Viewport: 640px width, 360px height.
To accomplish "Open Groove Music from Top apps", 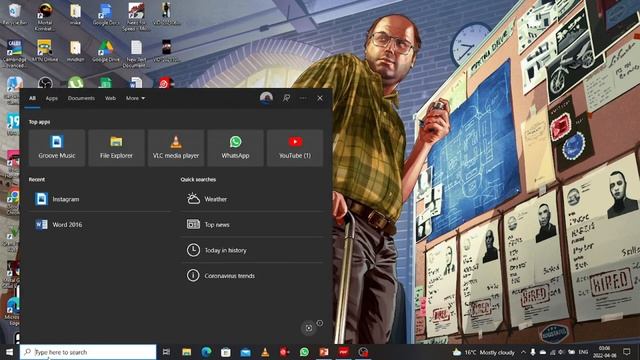I will (x=57, y=148).
